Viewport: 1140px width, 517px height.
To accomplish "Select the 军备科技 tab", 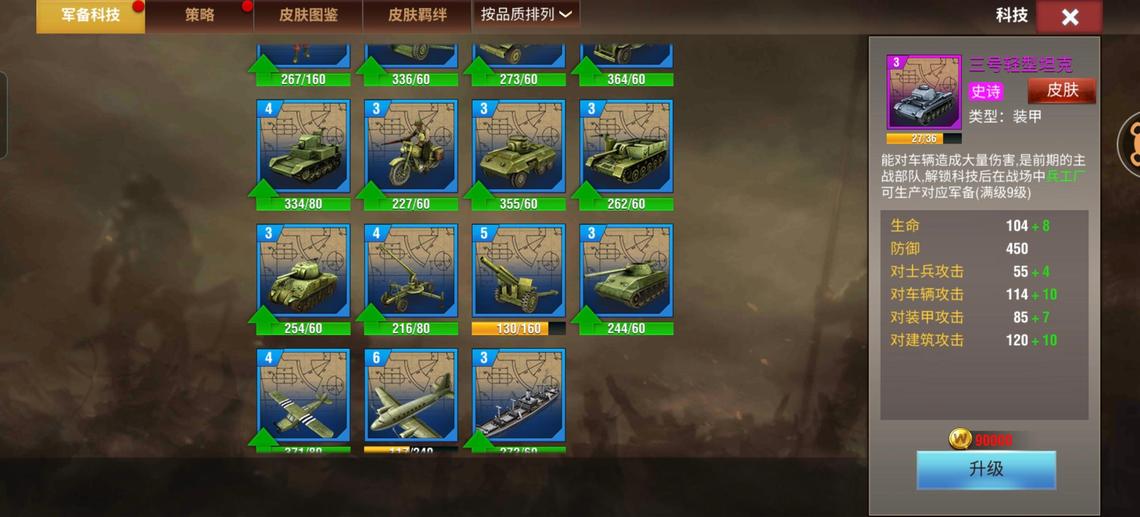I will [x=91, y=15].
